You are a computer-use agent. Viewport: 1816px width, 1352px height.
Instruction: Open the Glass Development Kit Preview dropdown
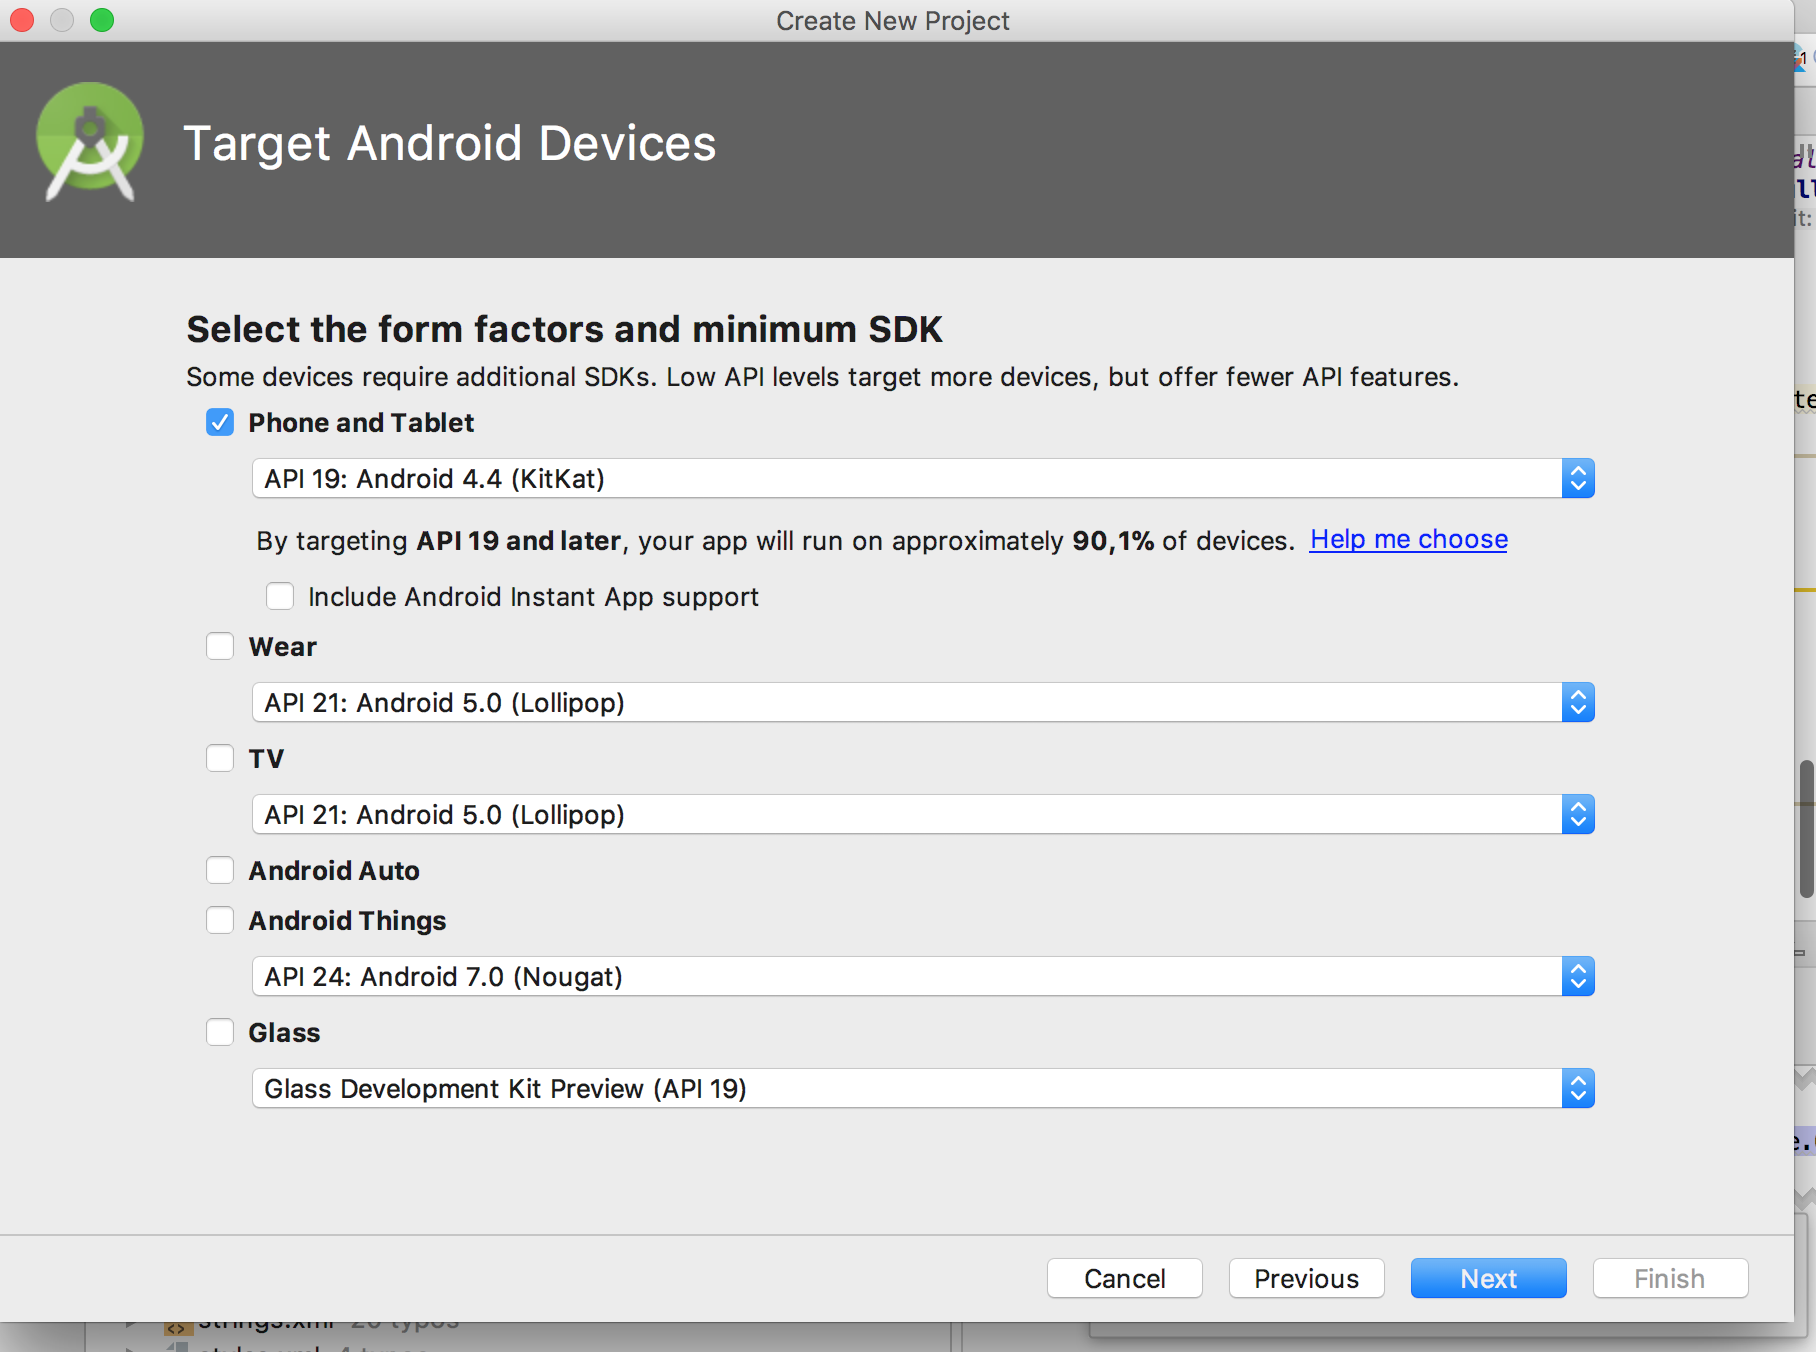pos(923,1089)
